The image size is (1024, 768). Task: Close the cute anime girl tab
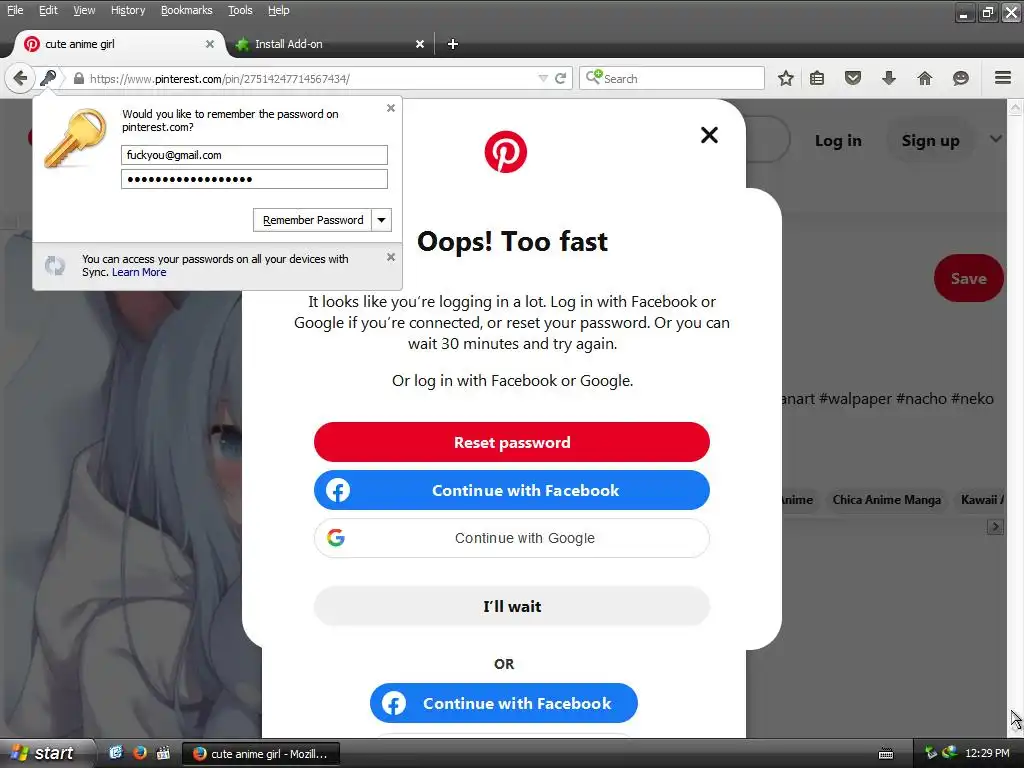(210, 44)
